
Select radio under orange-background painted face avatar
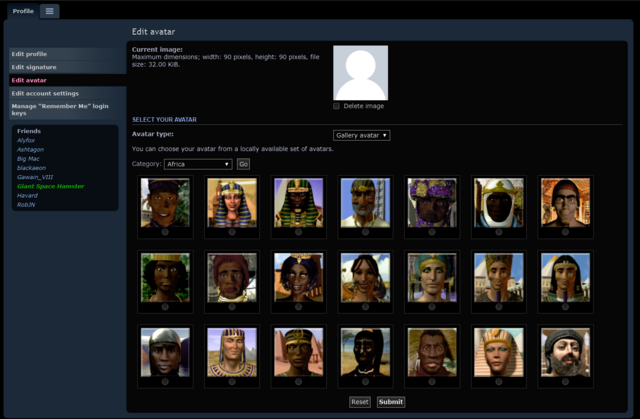(x=565, y=232)
